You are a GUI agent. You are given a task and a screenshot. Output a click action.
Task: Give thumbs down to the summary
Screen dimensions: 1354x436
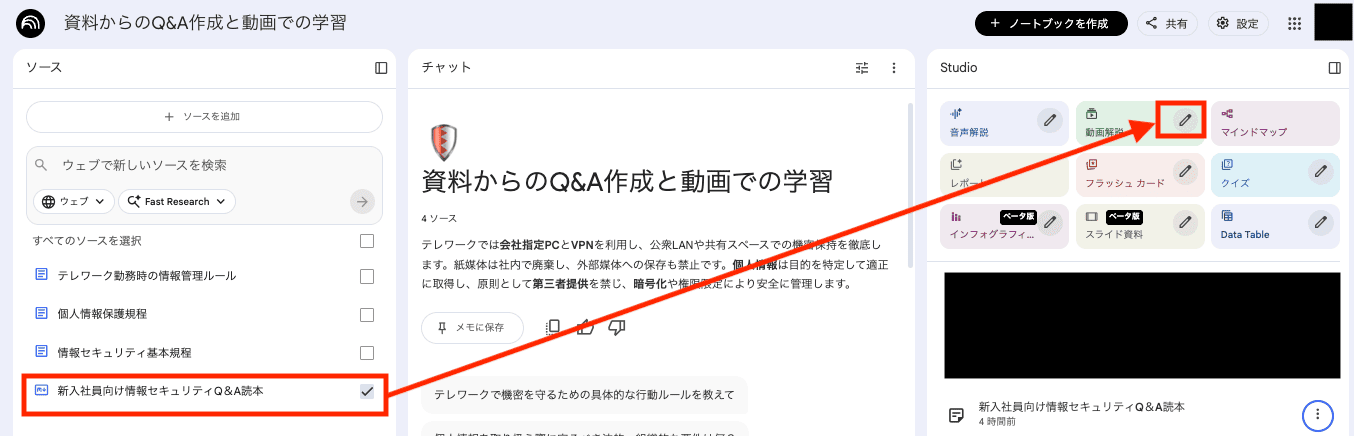point(617,327)
